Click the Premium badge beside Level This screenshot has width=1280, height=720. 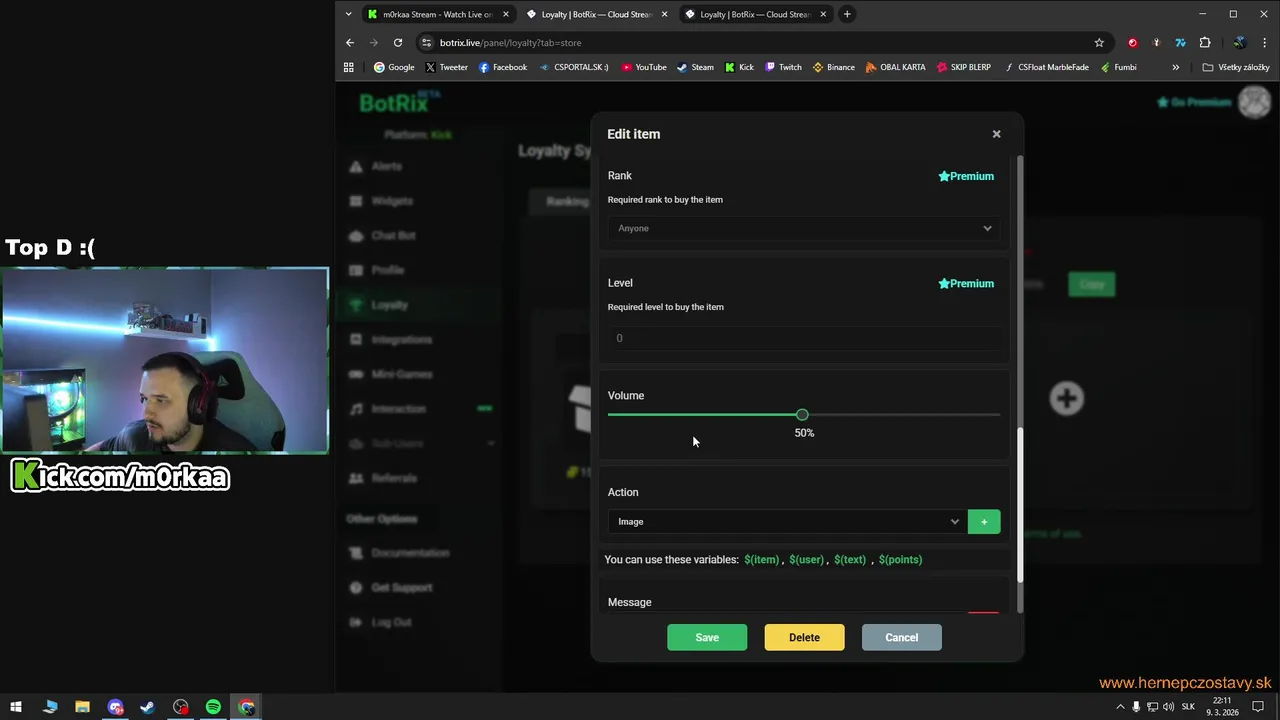click(966, 284)
